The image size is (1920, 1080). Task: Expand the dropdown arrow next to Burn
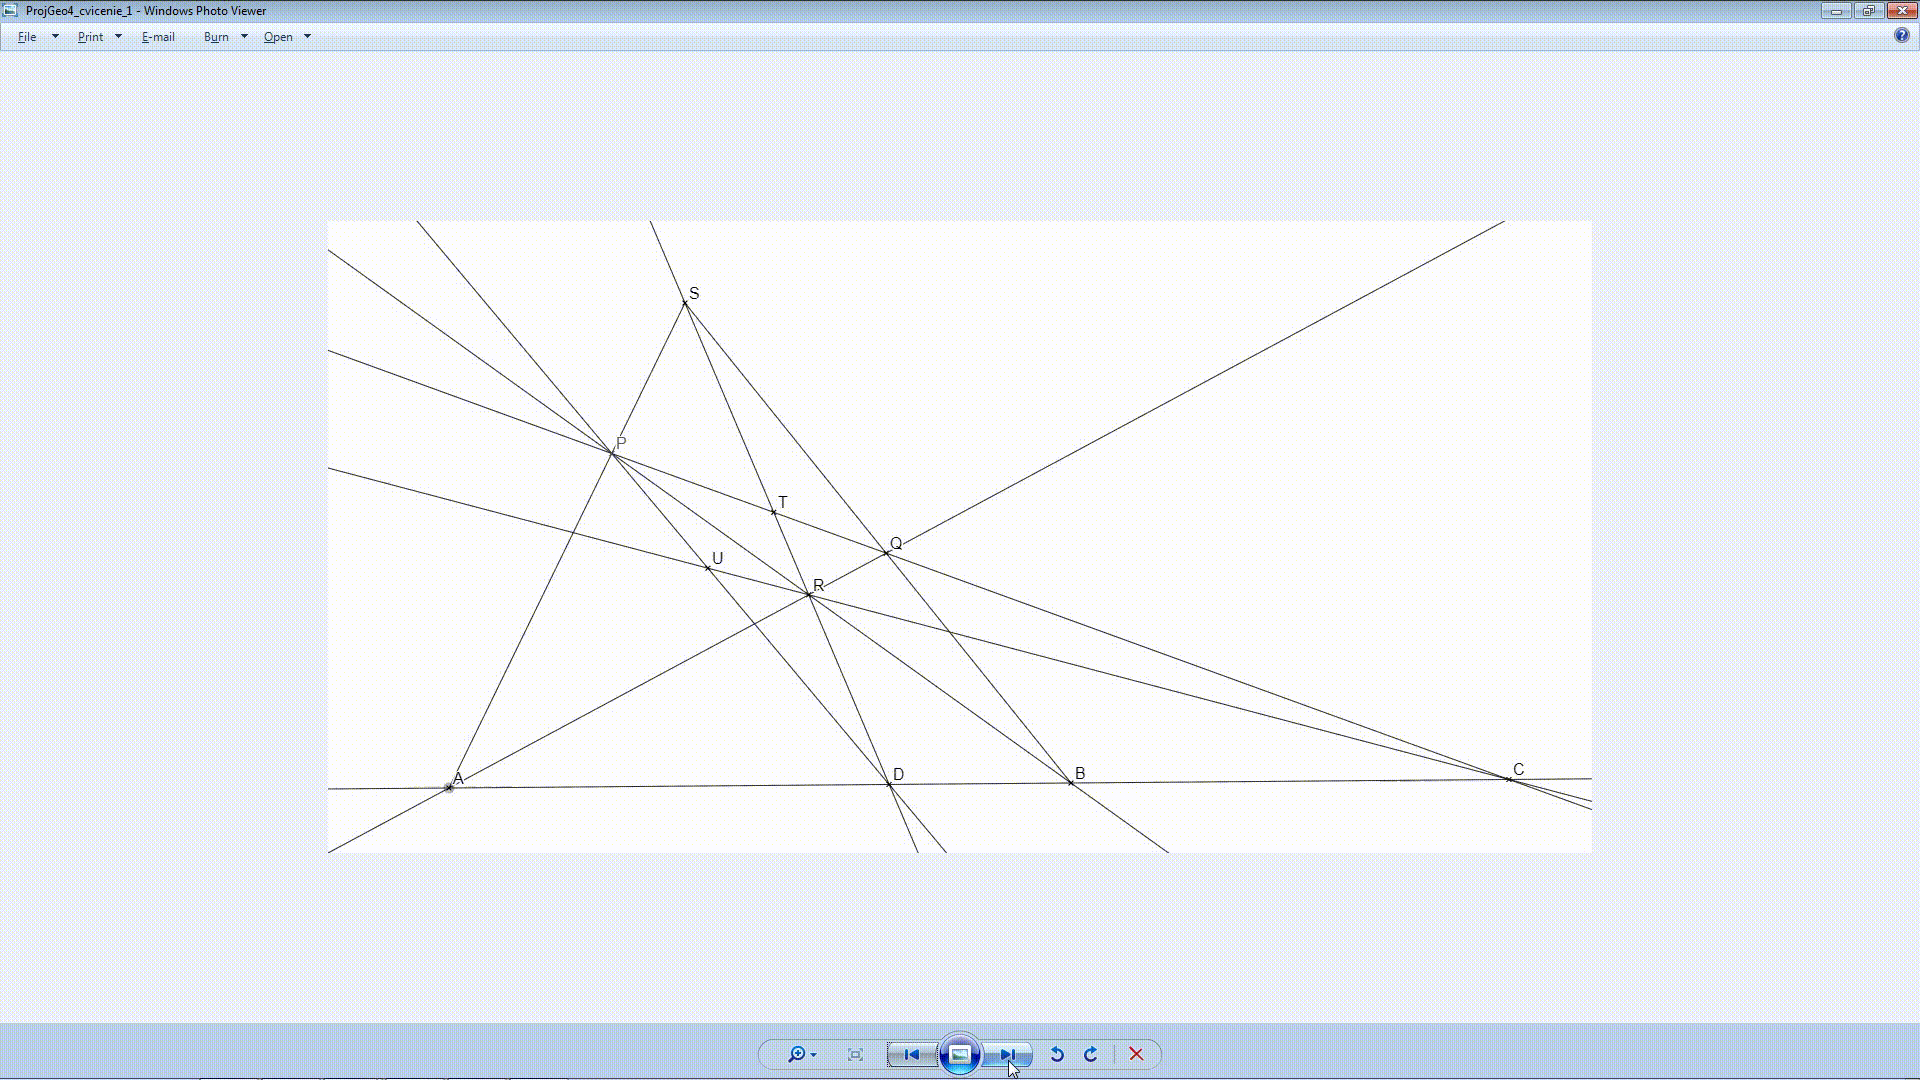244,37
